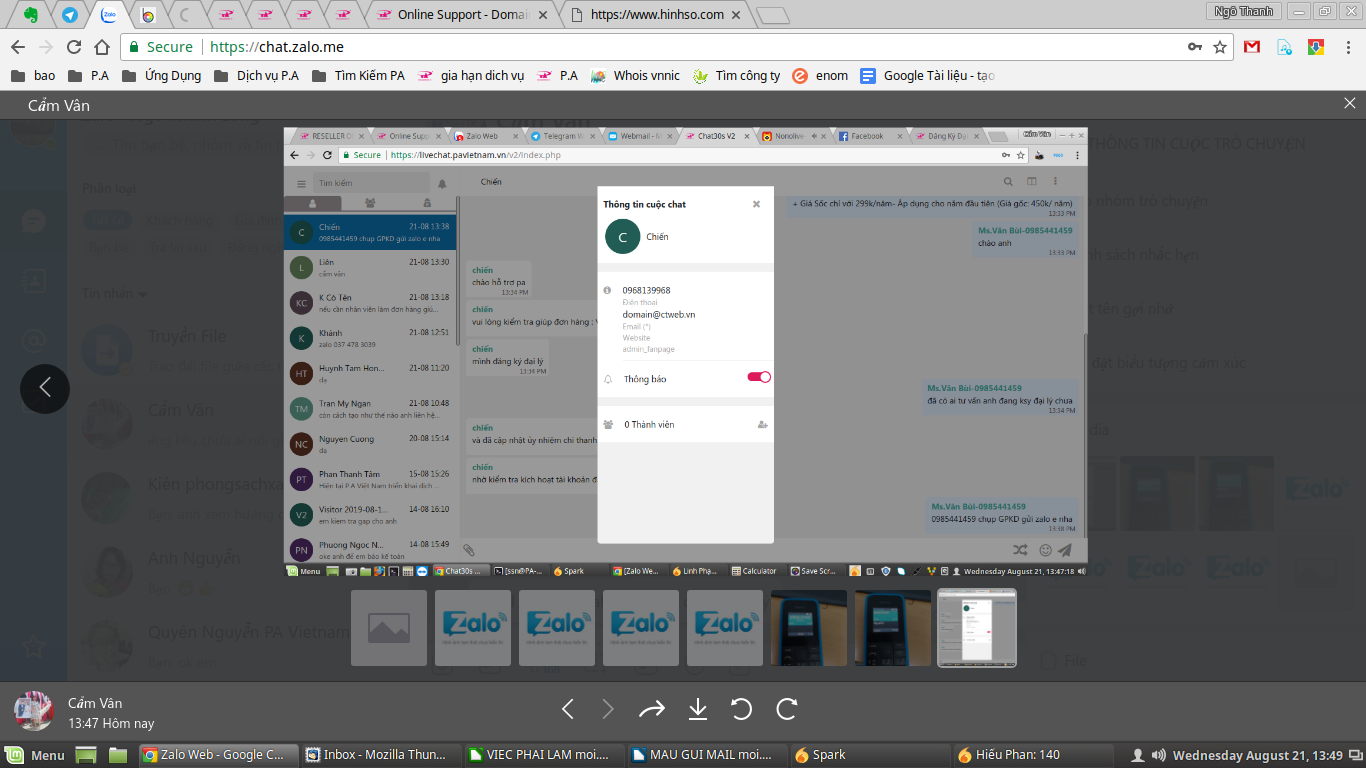Open the Linux Mint Menu button
Viewport: 1366px width, 768px height.
36,755
